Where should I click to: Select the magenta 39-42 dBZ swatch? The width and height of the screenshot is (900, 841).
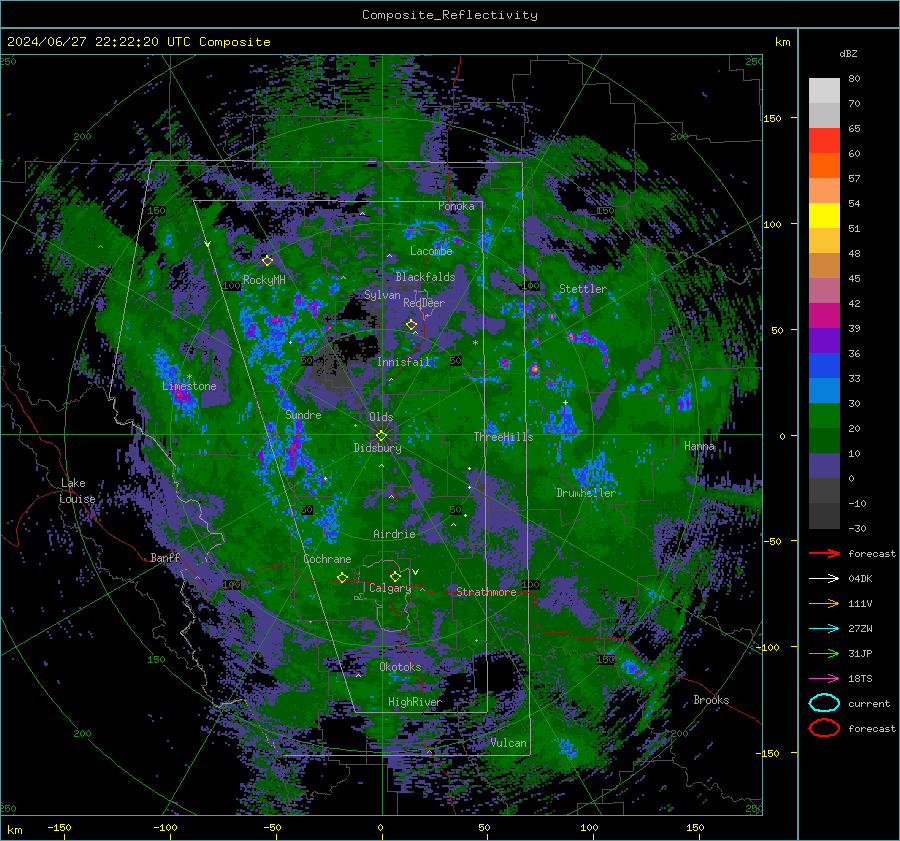824,316
